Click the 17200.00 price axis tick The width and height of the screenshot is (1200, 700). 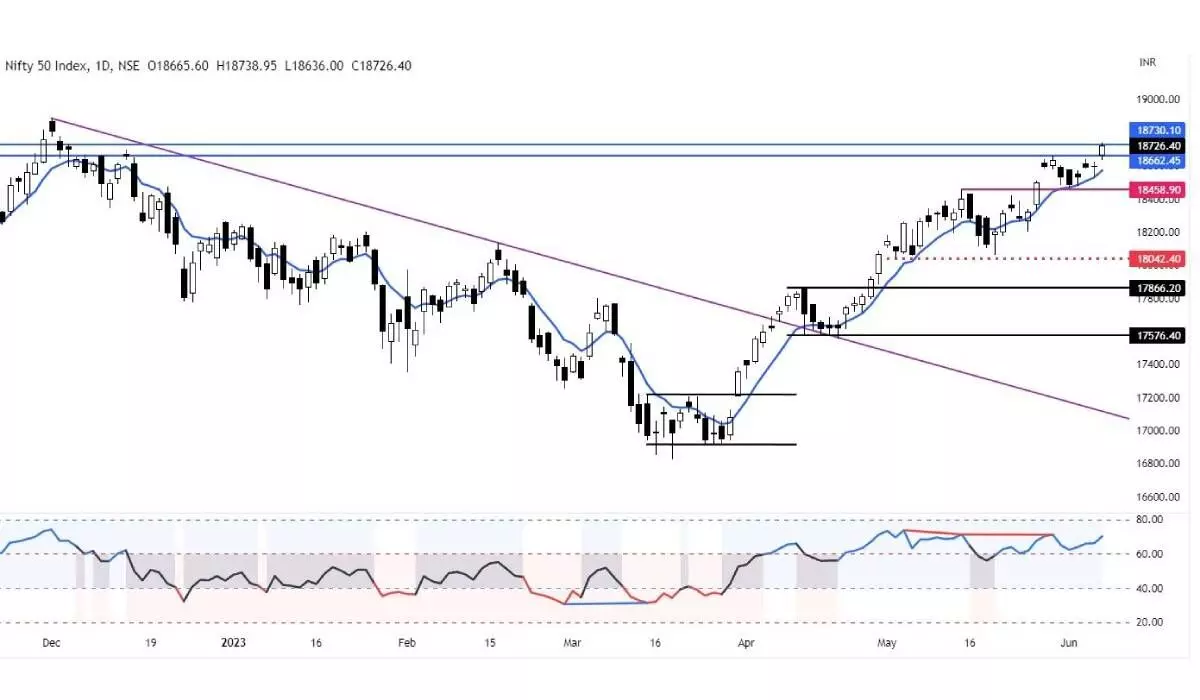[1159, 398]
